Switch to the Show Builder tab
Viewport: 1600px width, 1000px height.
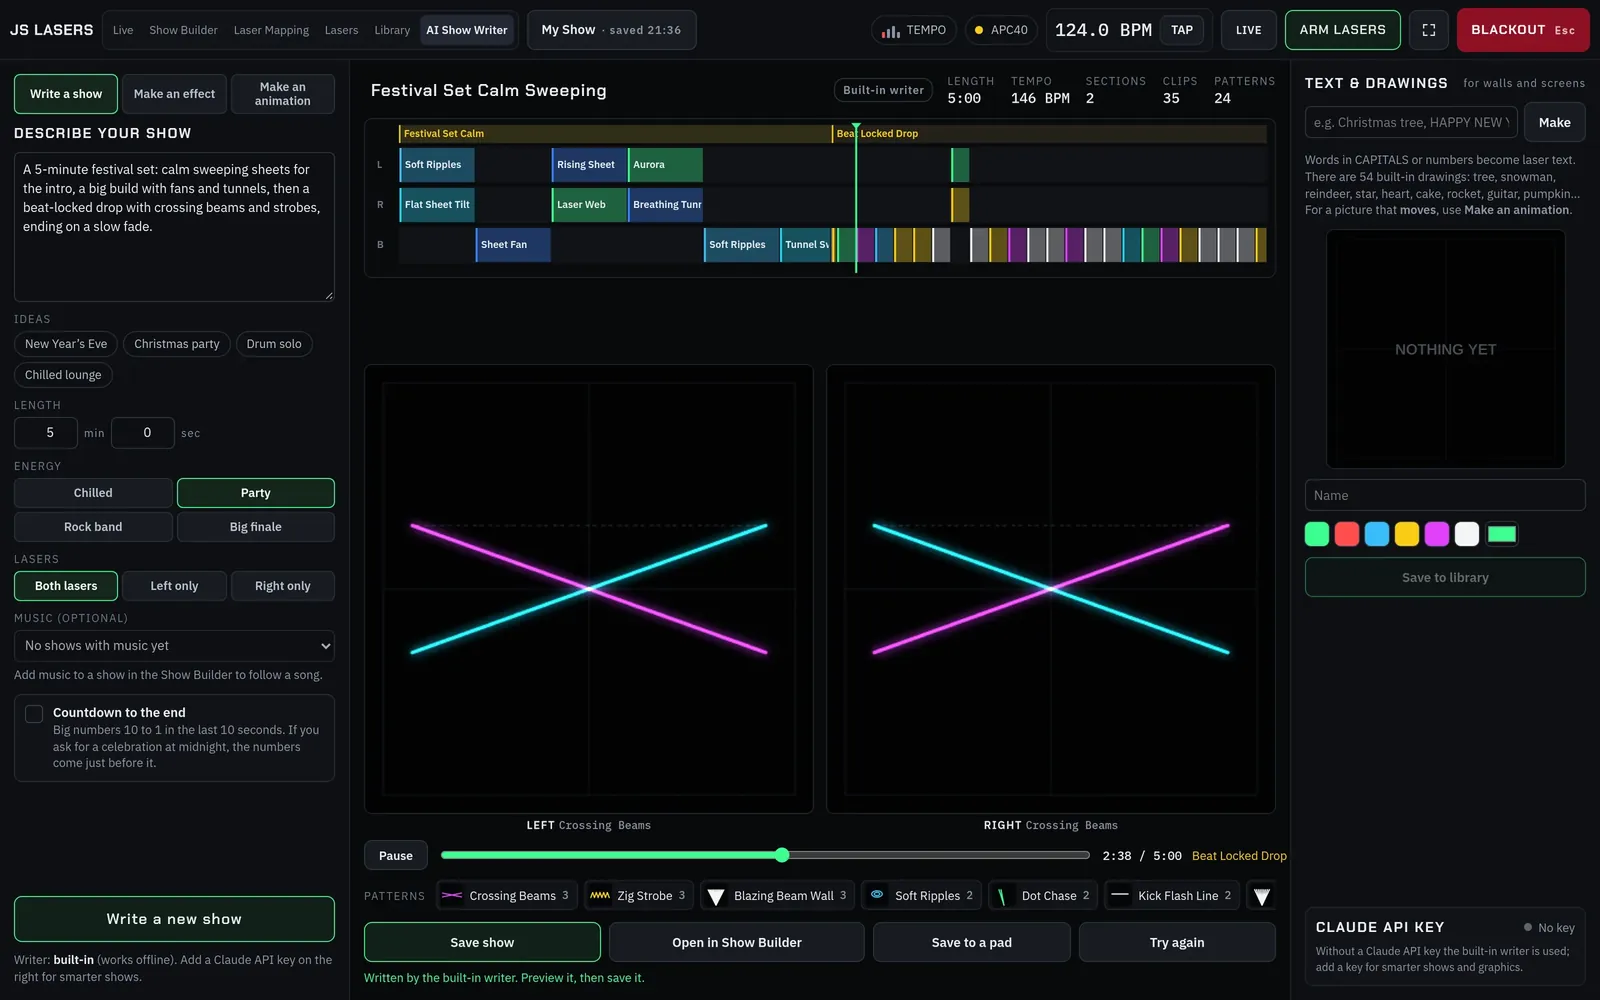pyautogui.click(x=183, y=30)
